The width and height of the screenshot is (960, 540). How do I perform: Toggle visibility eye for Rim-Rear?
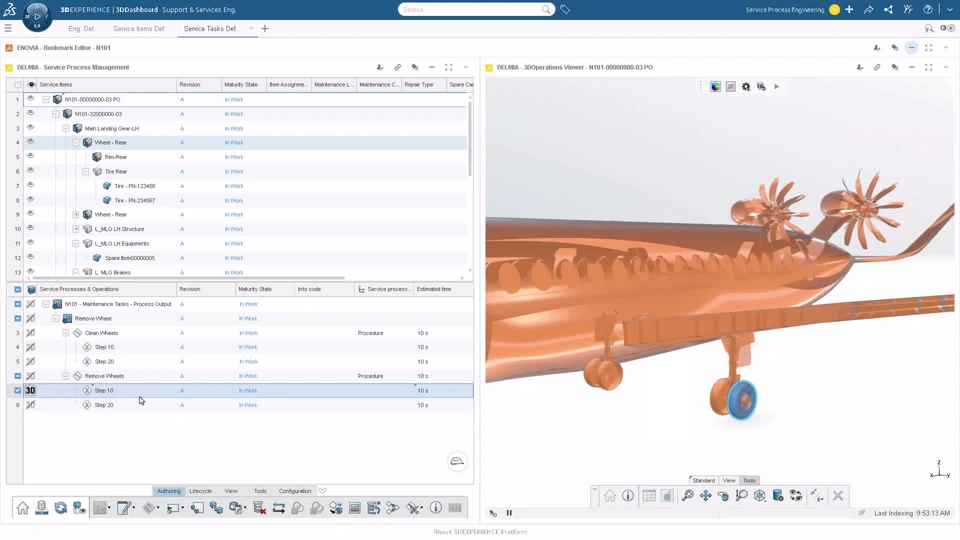[31, 157]
